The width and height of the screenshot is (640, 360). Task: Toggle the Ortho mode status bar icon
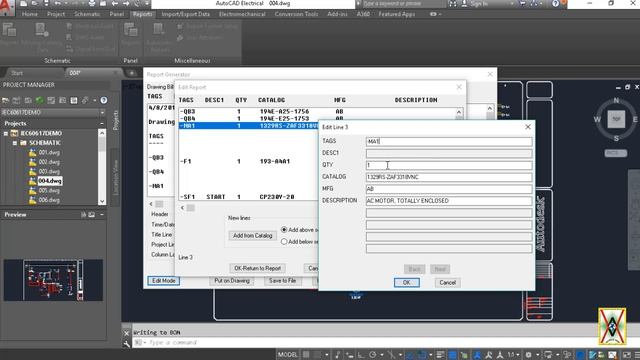pyautogui.click(x=361, y=355)
